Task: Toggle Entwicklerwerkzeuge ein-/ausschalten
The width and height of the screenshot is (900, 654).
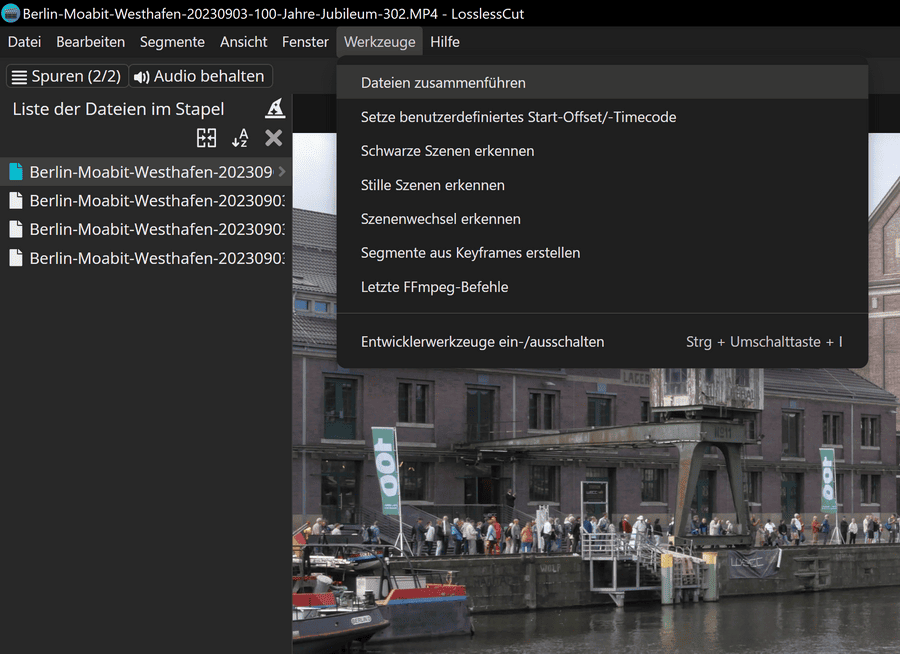Action: [x=482, y=341]
